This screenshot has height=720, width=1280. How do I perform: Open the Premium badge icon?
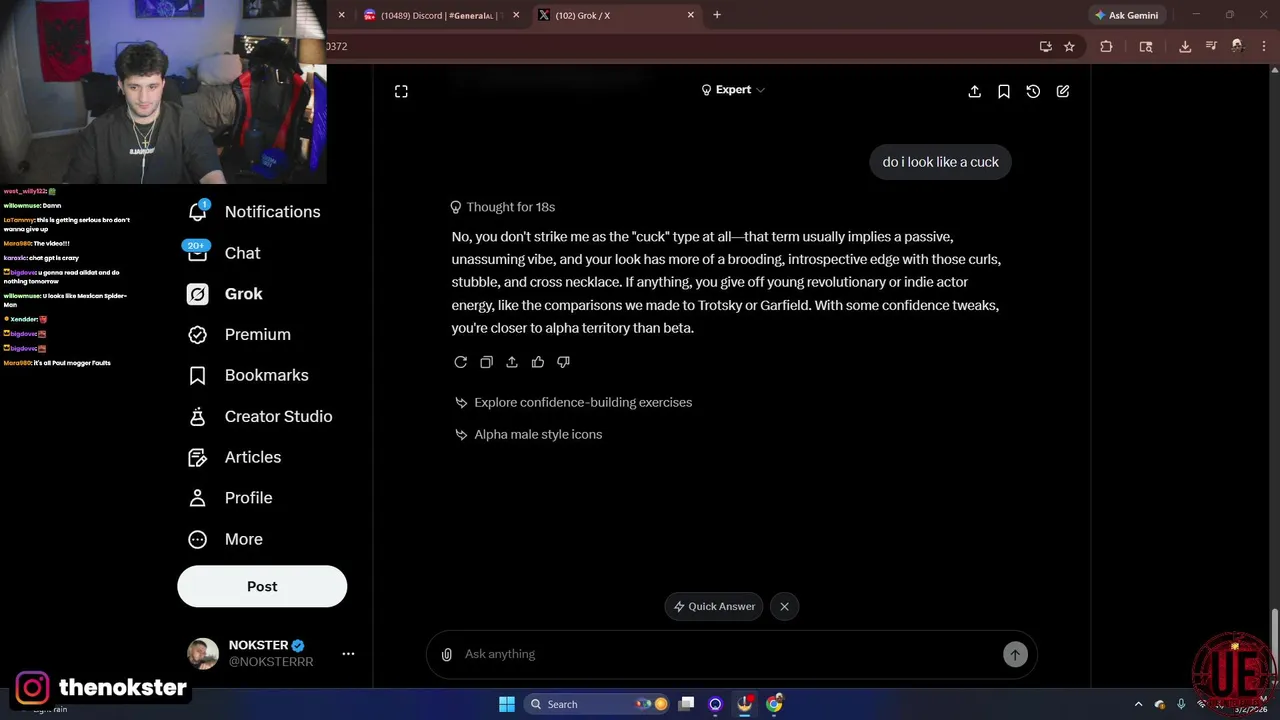pyautogui.click(x=198, y=335)
